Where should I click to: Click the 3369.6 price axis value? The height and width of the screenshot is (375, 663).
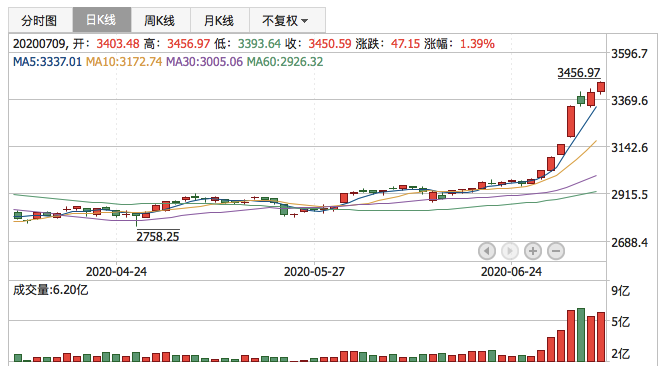(629, 101)
